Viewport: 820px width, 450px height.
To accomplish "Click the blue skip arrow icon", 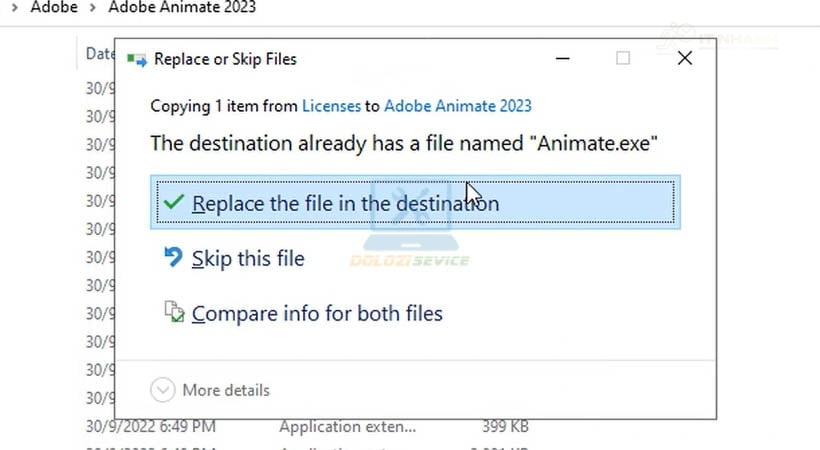I will tap(173, 257).
